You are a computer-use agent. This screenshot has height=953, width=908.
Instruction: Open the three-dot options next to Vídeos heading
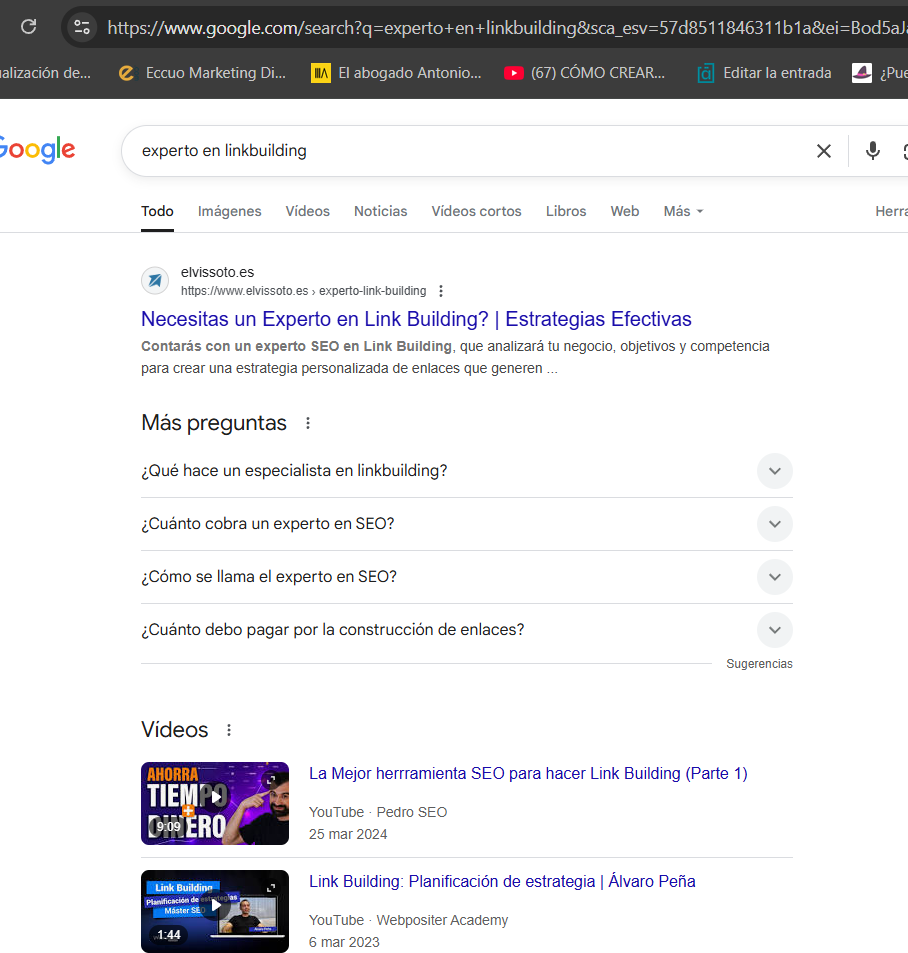click(x=229, y=730)
